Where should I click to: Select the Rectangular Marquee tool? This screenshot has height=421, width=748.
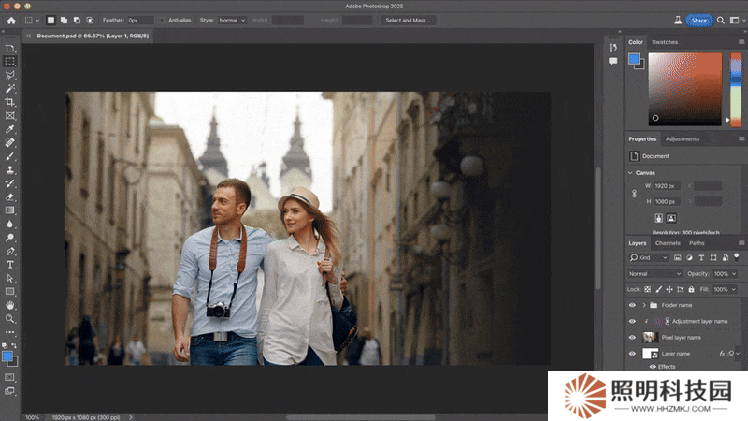[10, 61]
